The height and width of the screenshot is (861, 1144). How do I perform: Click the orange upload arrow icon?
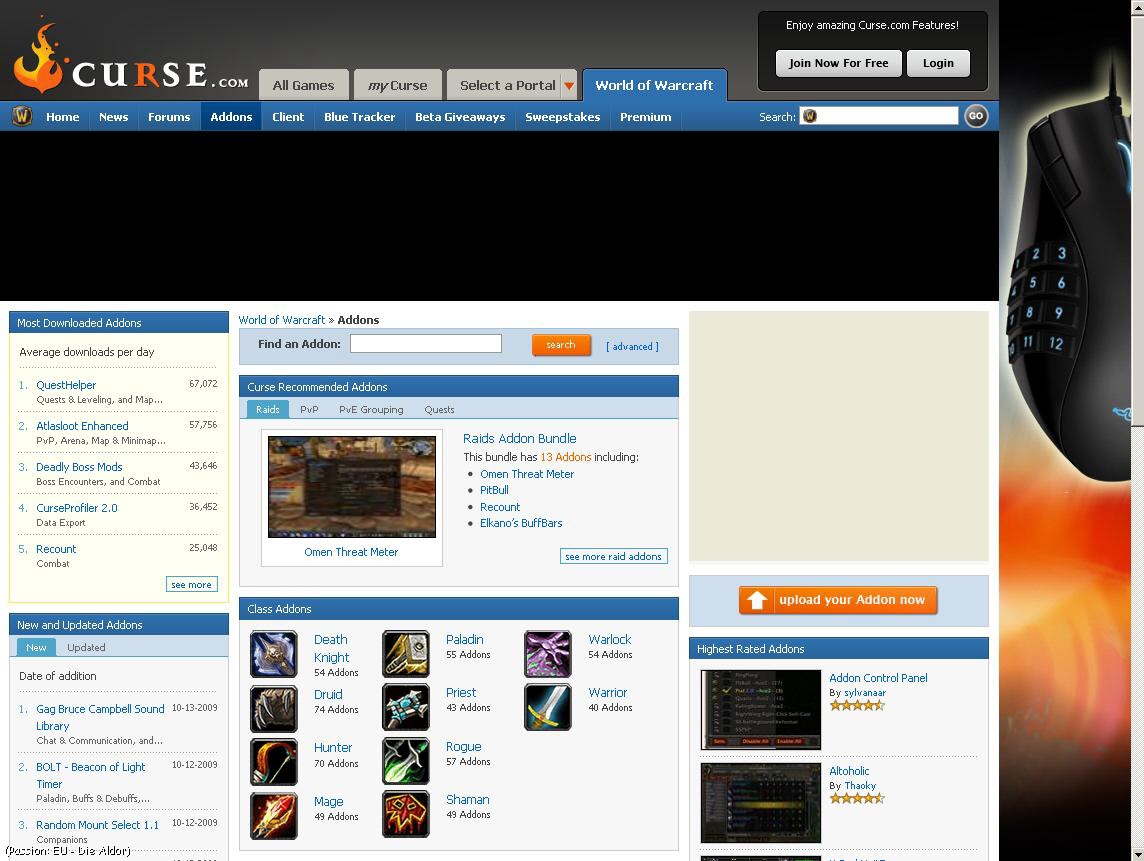pyautogui.click(x=757, y=600)
